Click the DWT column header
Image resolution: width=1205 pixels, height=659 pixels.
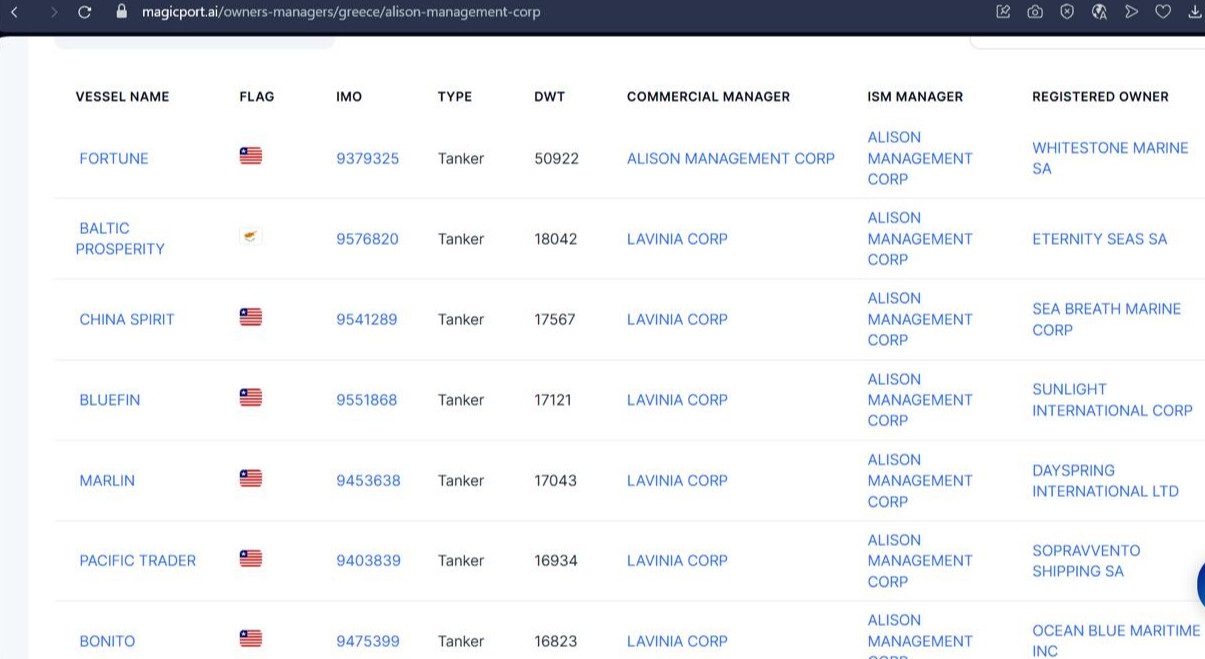550,97
